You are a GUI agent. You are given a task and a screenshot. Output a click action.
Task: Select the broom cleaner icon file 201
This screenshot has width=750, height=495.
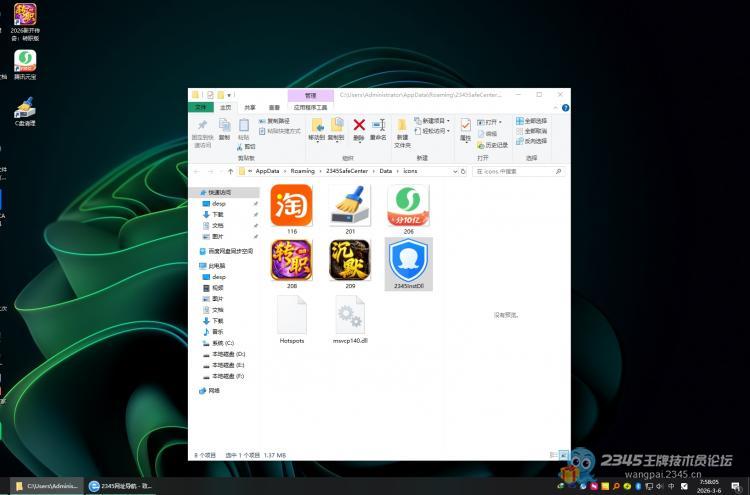(x=349, y=208)
